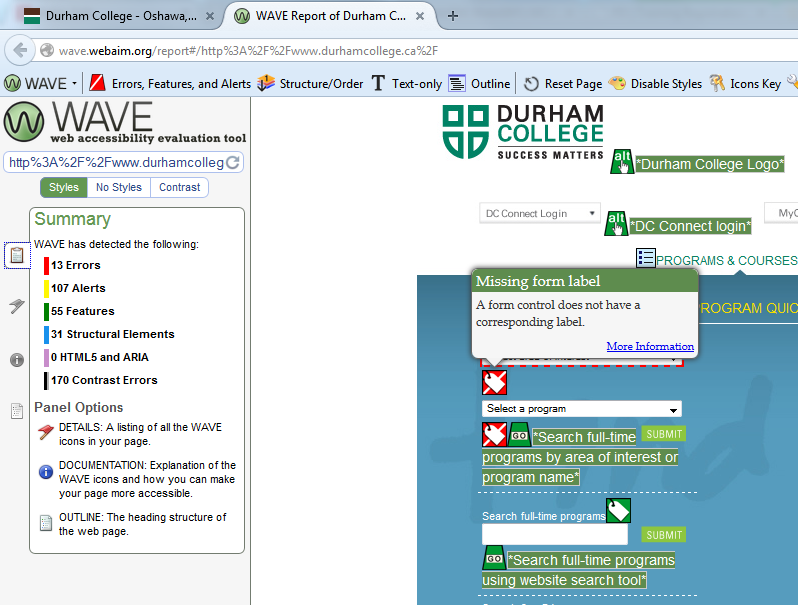Click SUBMIT beside Search full-time programs by area

pos(664,434)
